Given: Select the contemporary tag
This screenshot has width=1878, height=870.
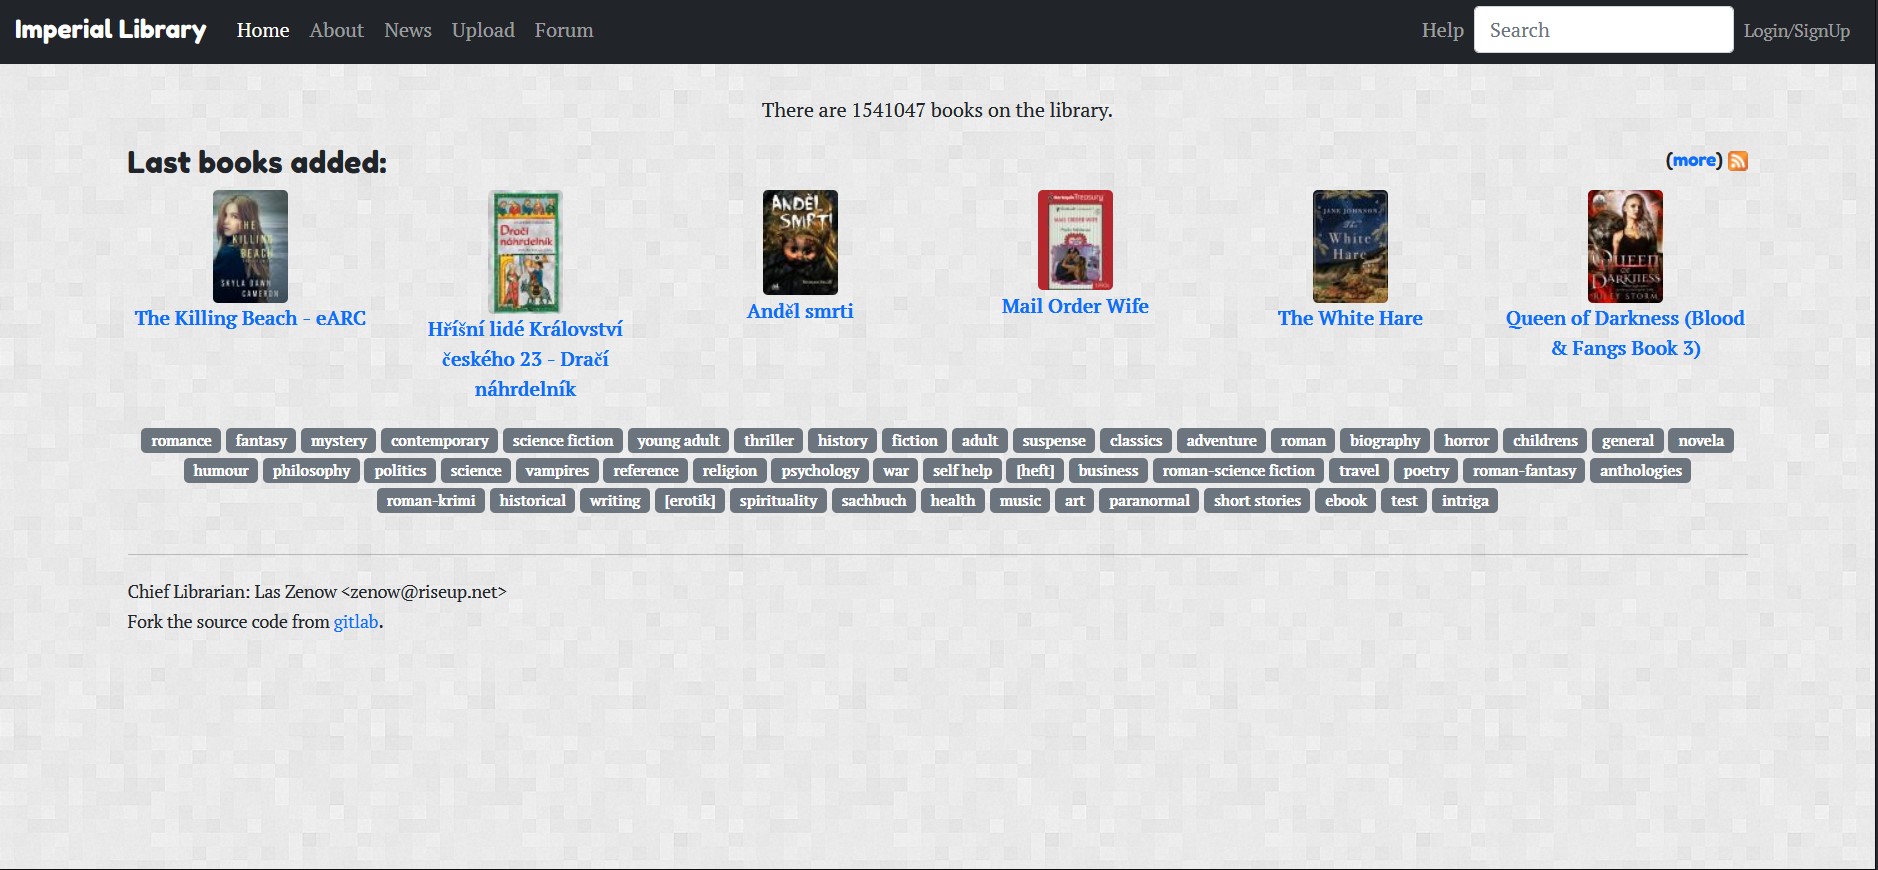Looking at the screenshot, I should click(x=440, y=441).
